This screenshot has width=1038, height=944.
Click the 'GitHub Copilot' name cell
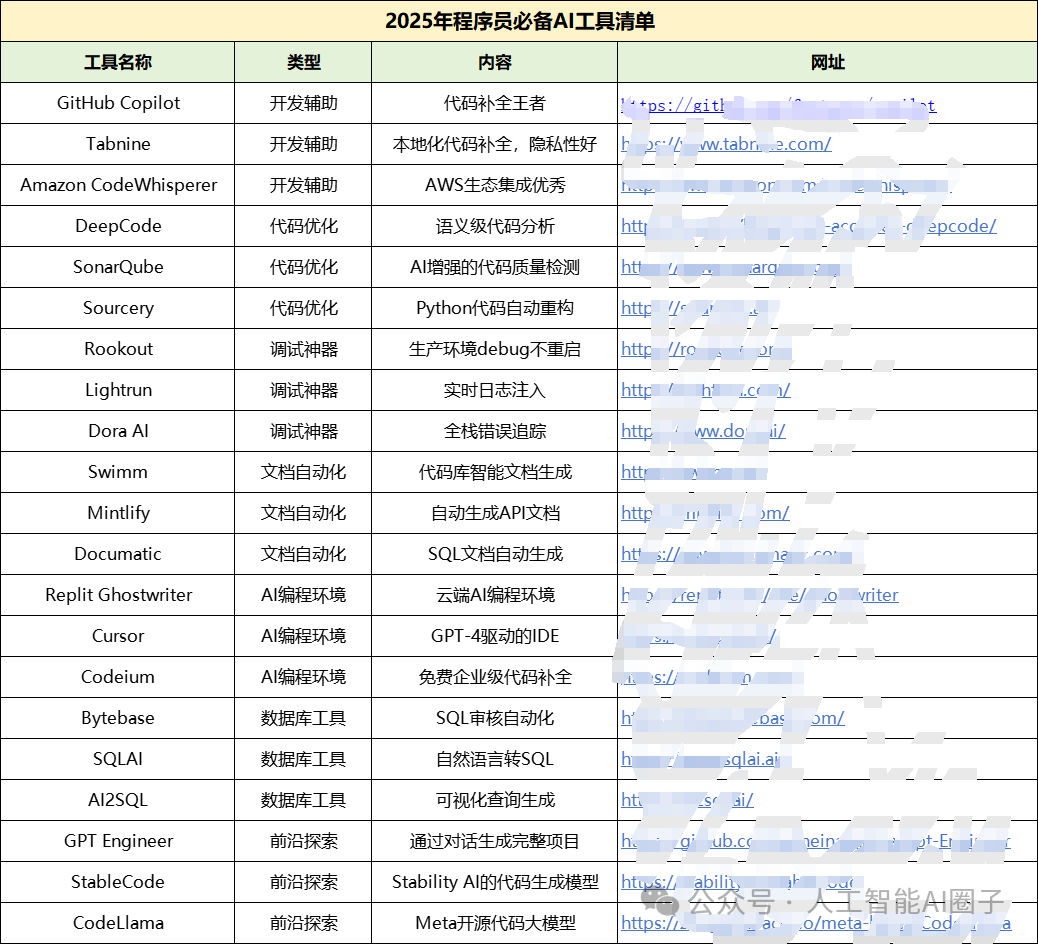(118, 103)
